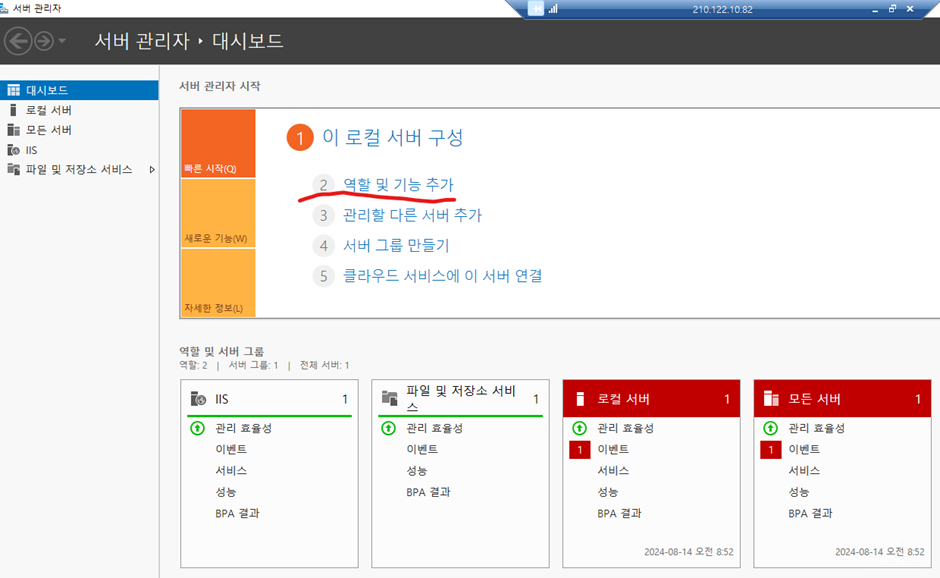Click green 관리 효율성 icon in 모든 서버 tile

[x=769, y=428]
